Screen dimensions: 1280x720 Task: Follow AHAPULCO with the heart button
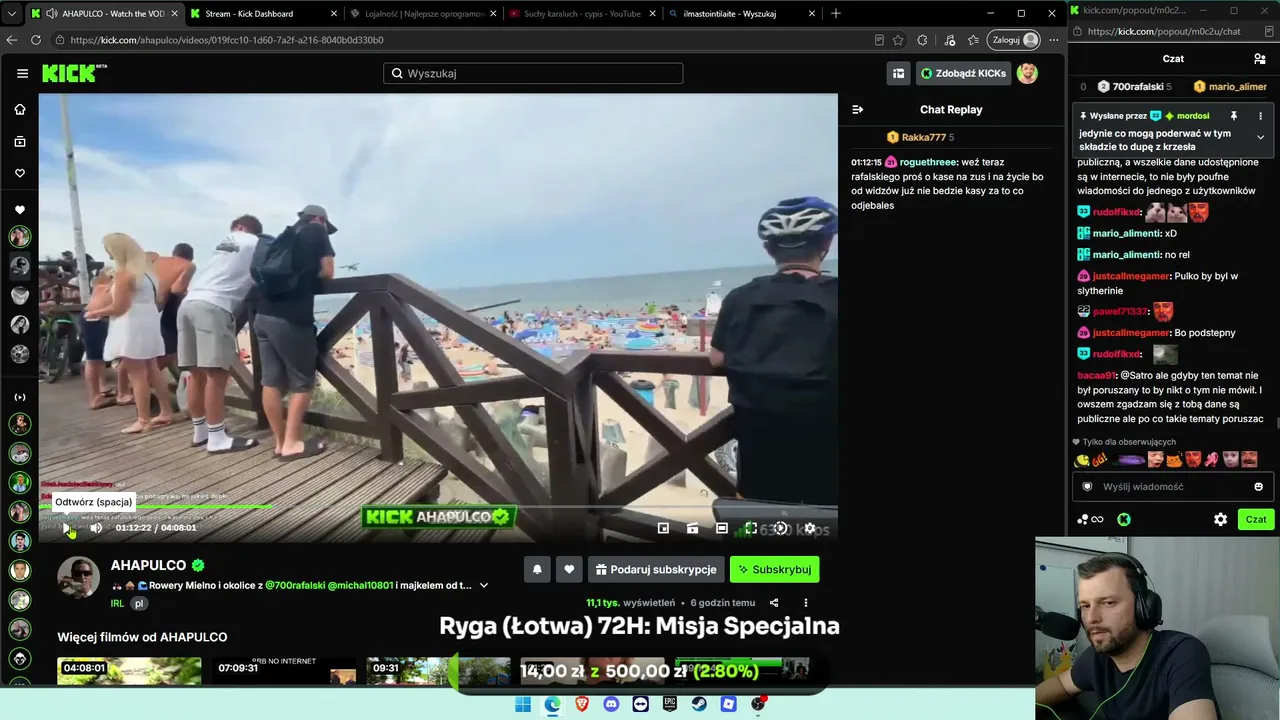point(569,569)
